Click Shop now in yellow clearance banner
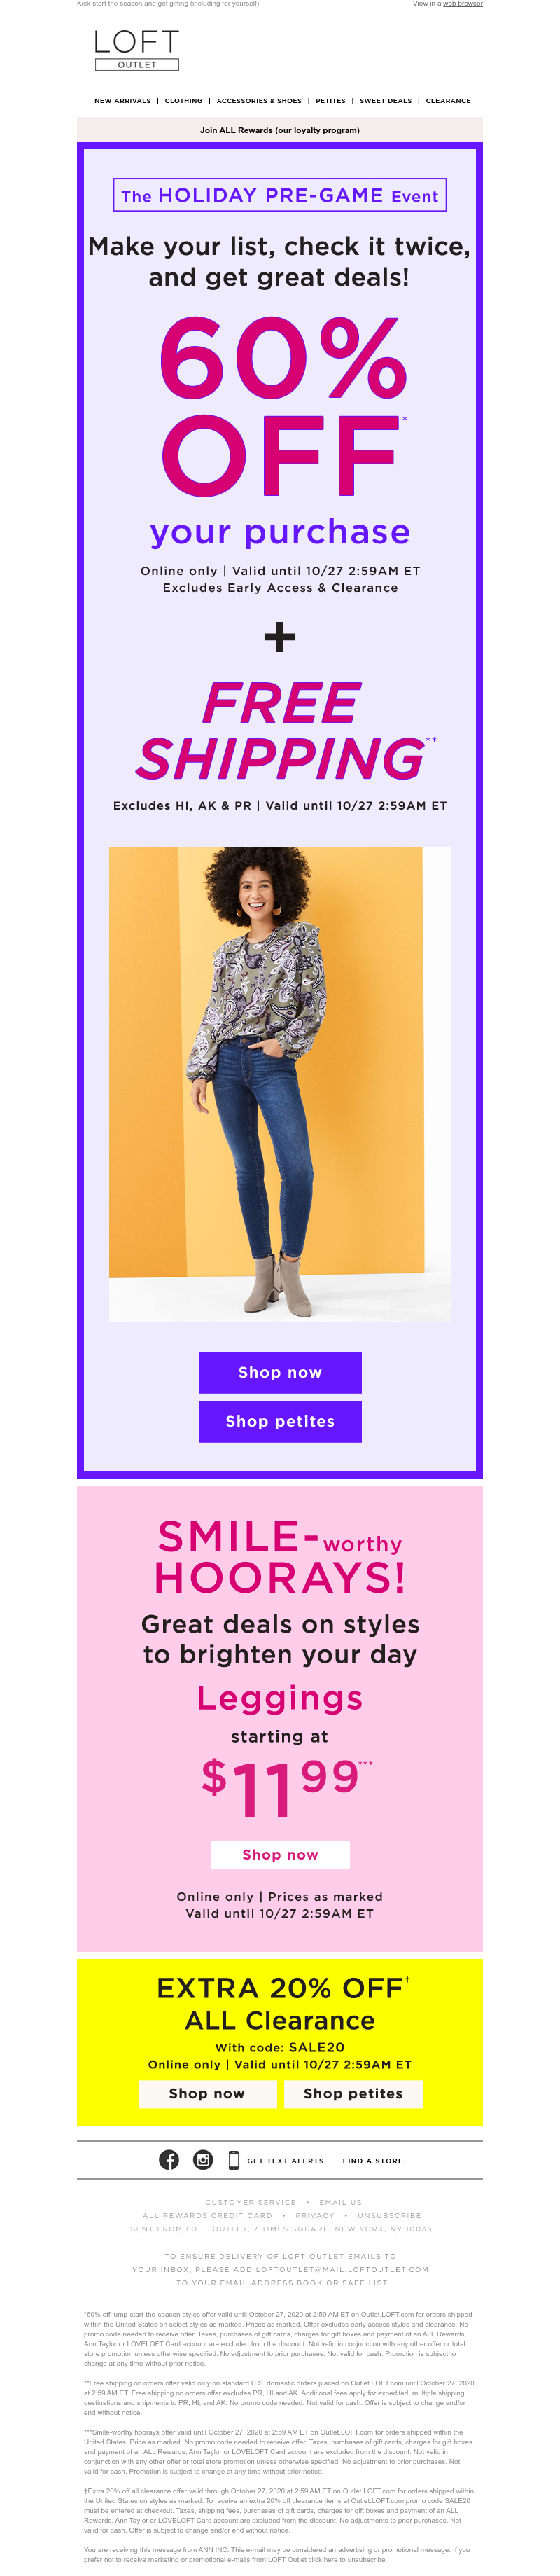560x2576 pixels. (x=207, y=2093)
